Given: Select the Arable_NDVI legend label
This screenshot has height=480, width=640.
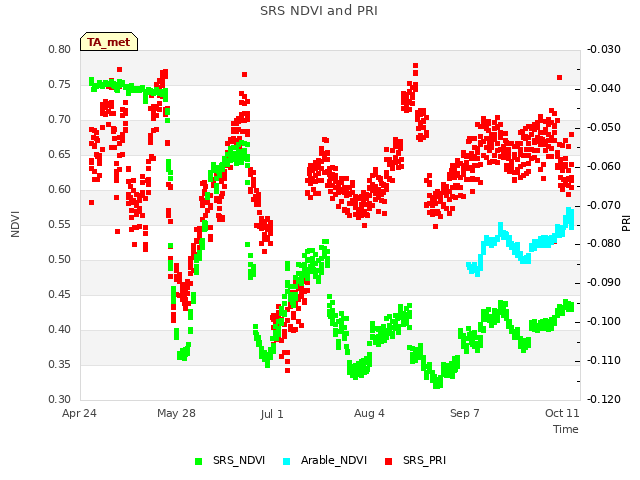Looking at the screenshot, I should (334, 460).
